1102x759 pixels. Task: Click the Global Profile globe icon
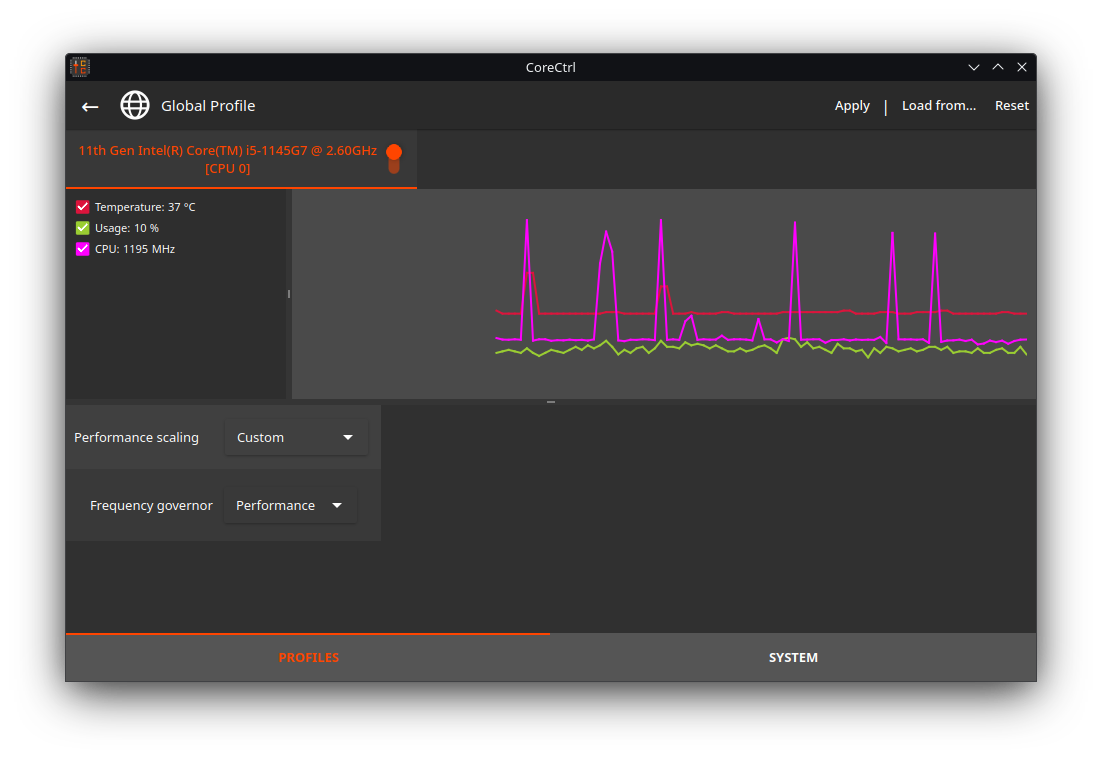pos(135,106)
